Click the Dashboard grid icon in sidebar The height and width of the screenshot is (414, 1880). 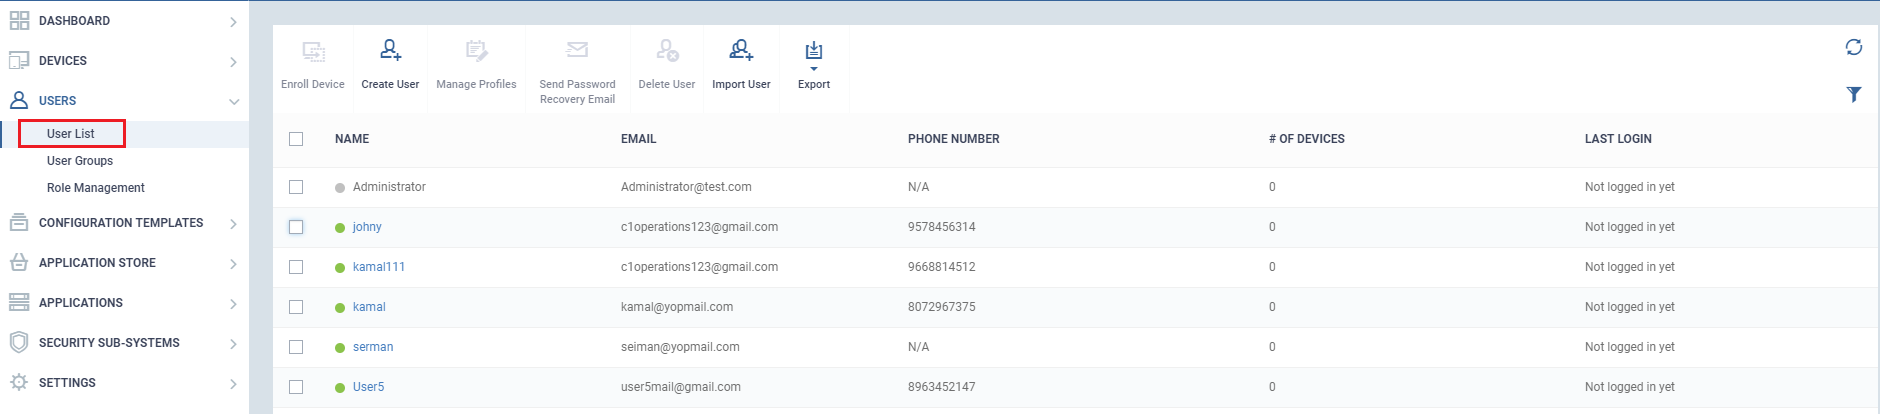click(x=19, y=20)
